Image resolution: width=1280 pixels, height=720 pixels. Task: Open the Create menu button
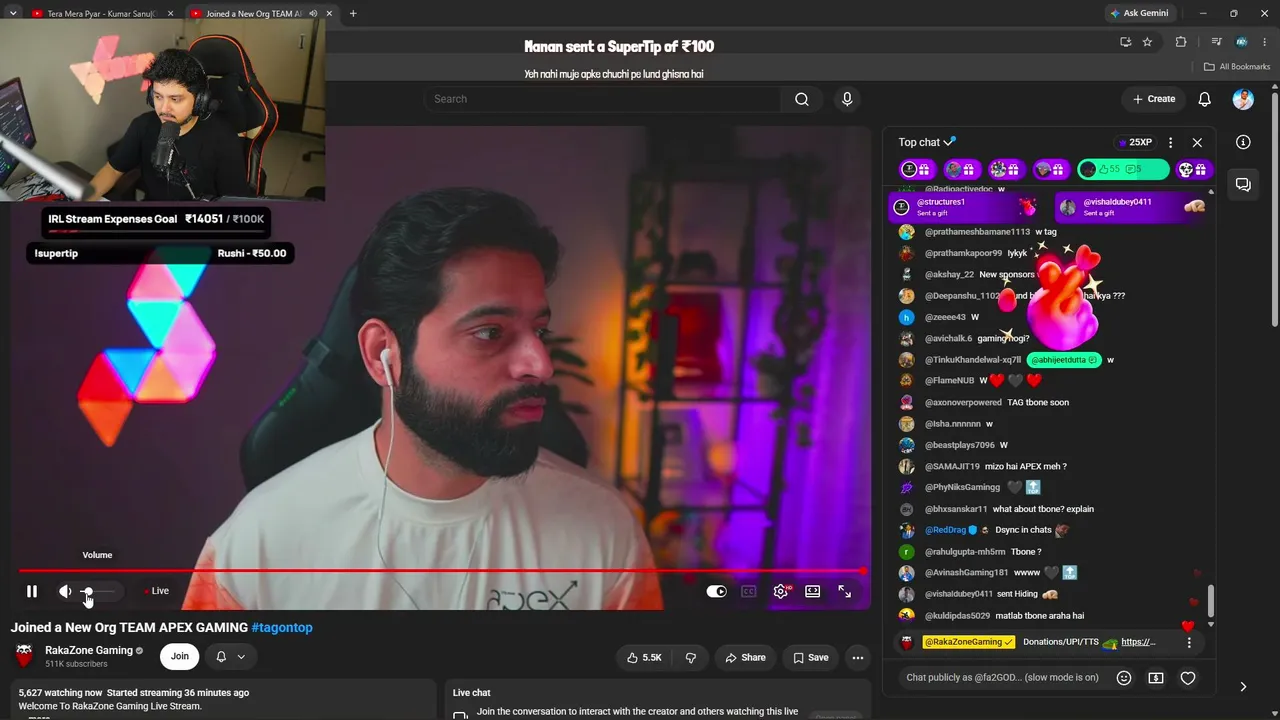tap(1154, 99)
